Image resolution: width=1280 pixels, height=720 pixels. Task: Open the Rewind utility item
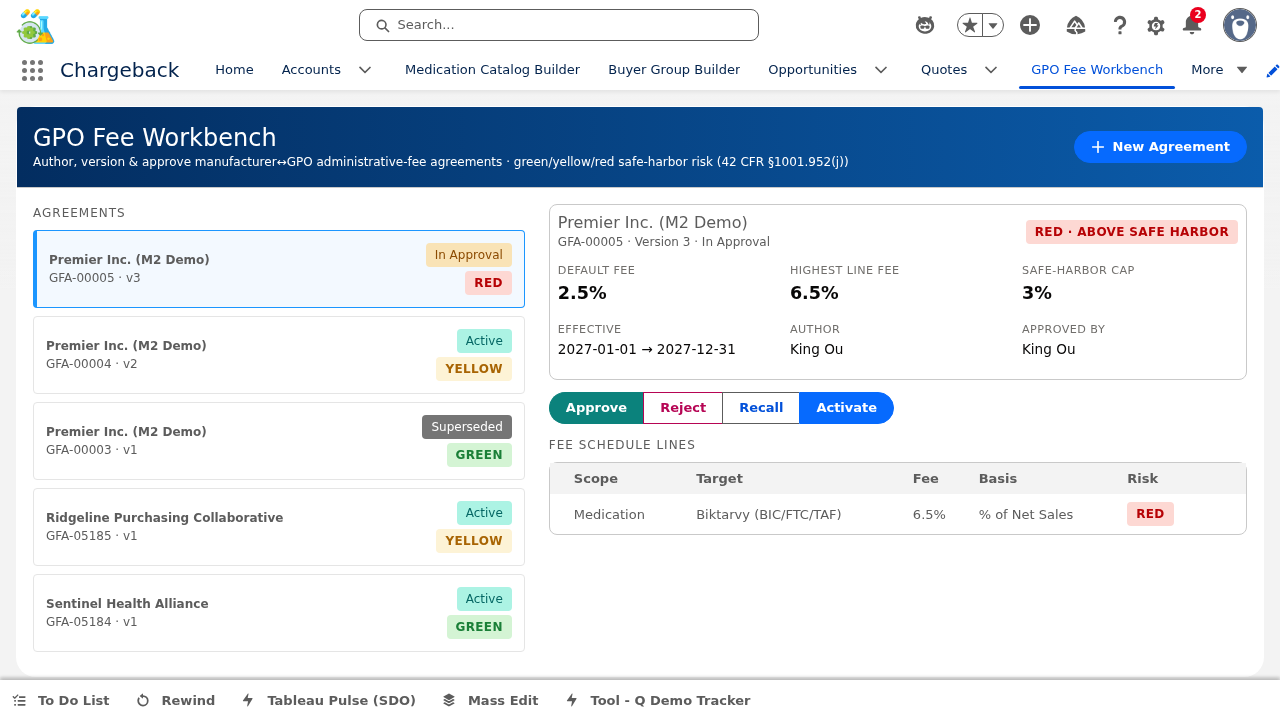pos(176,700)
